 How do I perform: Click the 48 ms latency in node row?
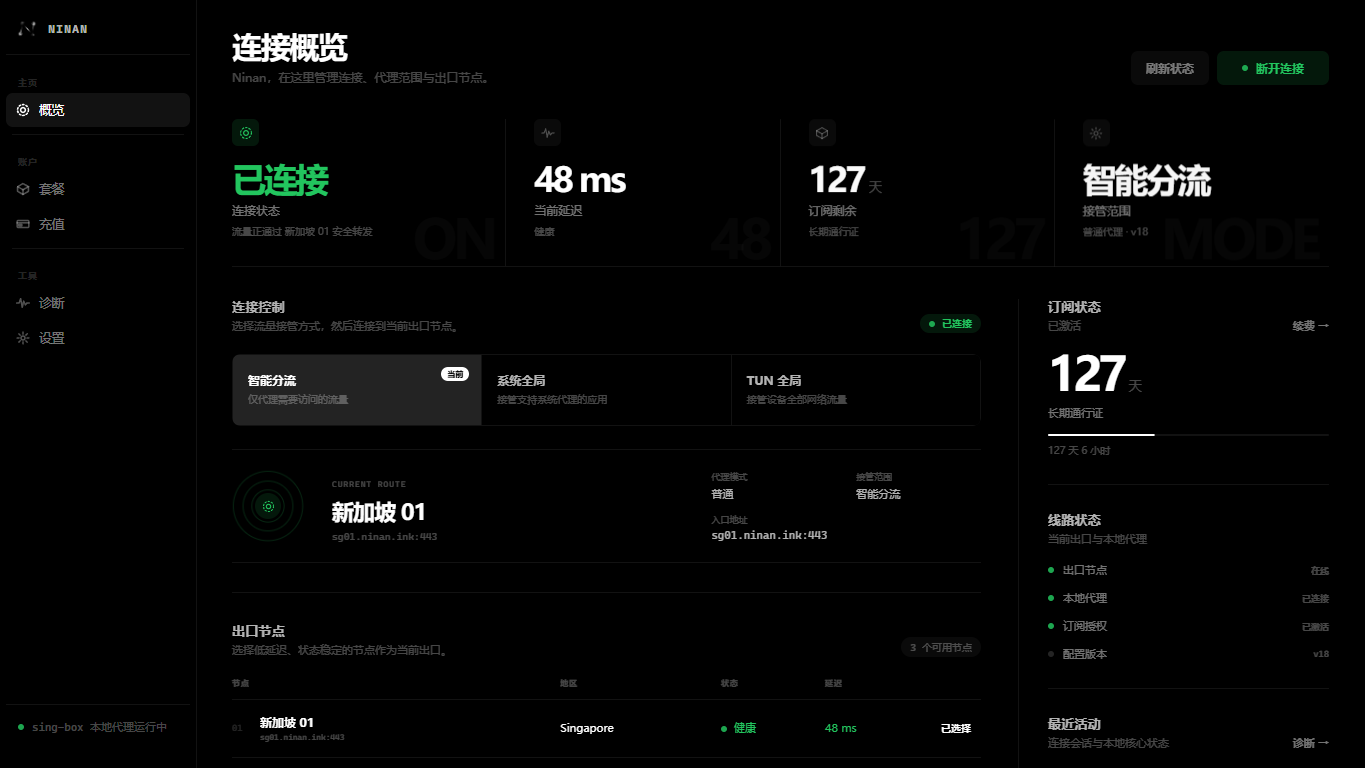(841, 728)
